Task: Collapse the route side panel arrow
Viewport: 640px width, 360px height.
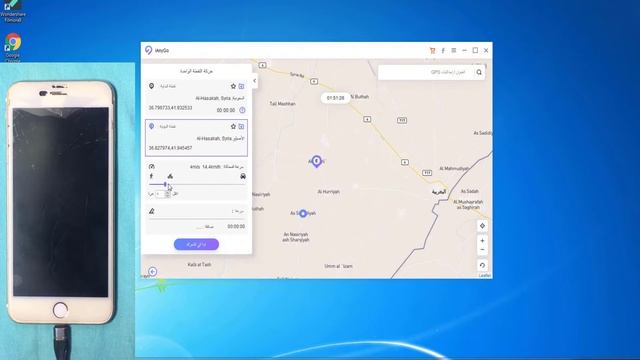Action: pyautogui.click(x=255, y=80)
